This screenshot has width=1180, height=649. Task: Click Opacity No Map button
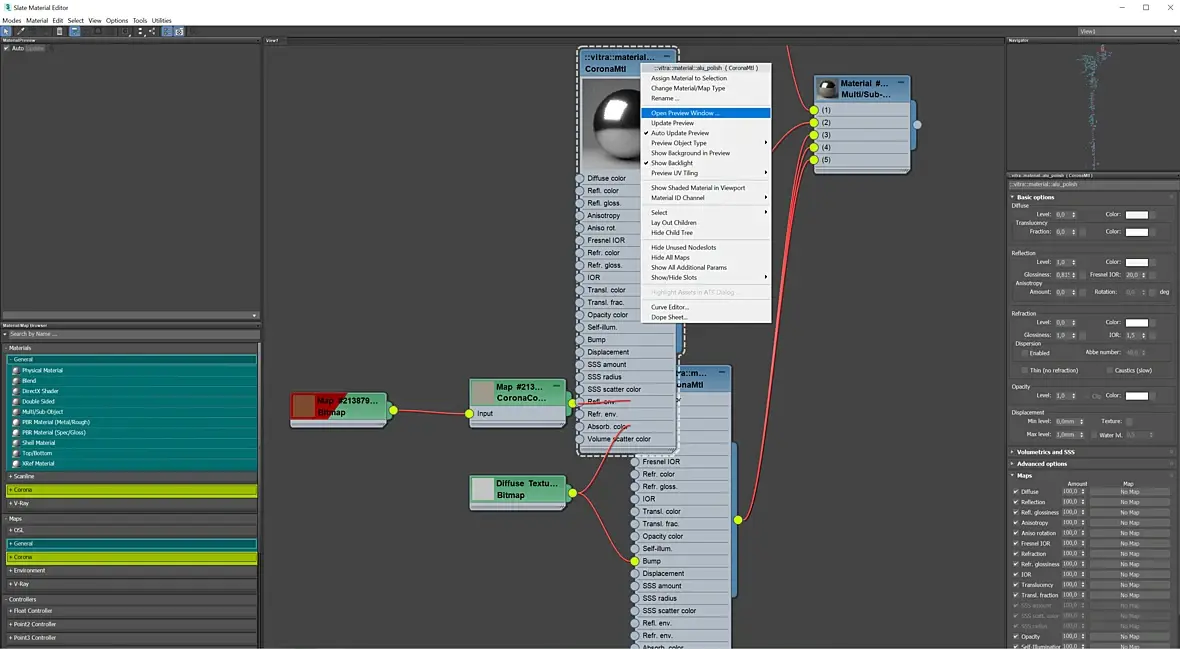pyautogui.click(x=1130, y=637)
